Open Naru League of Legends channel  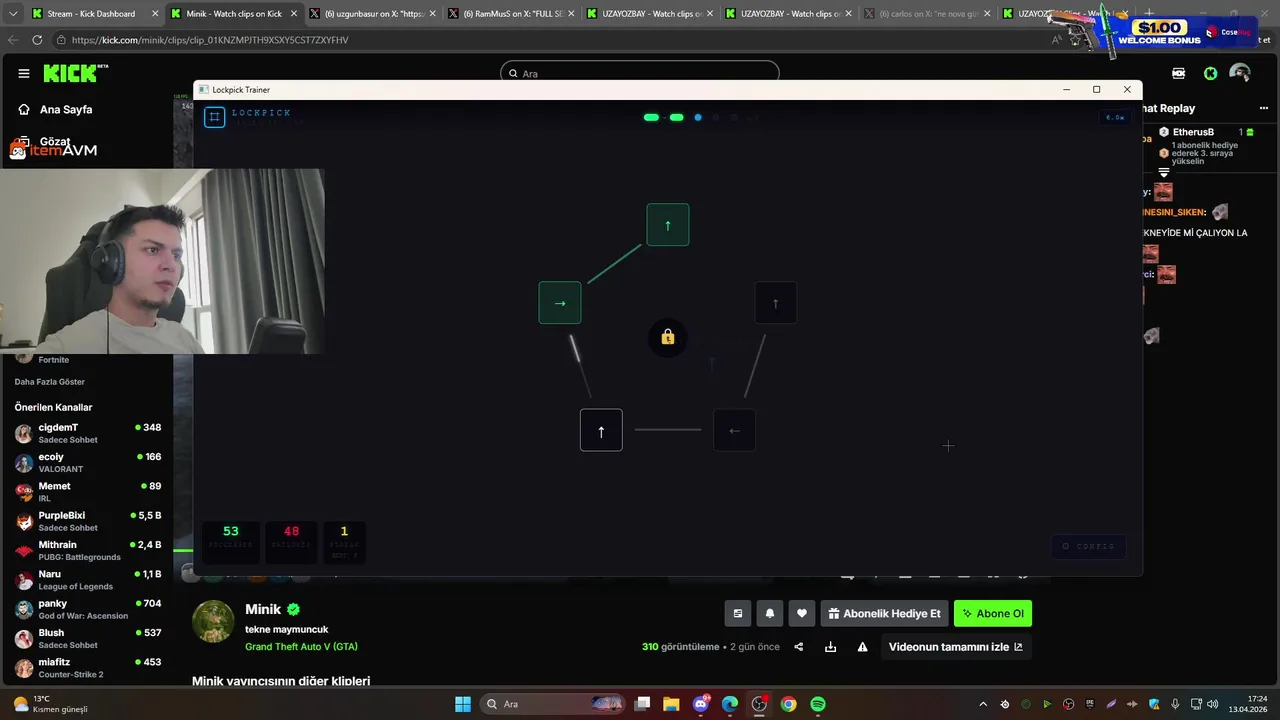pos(88,580)
